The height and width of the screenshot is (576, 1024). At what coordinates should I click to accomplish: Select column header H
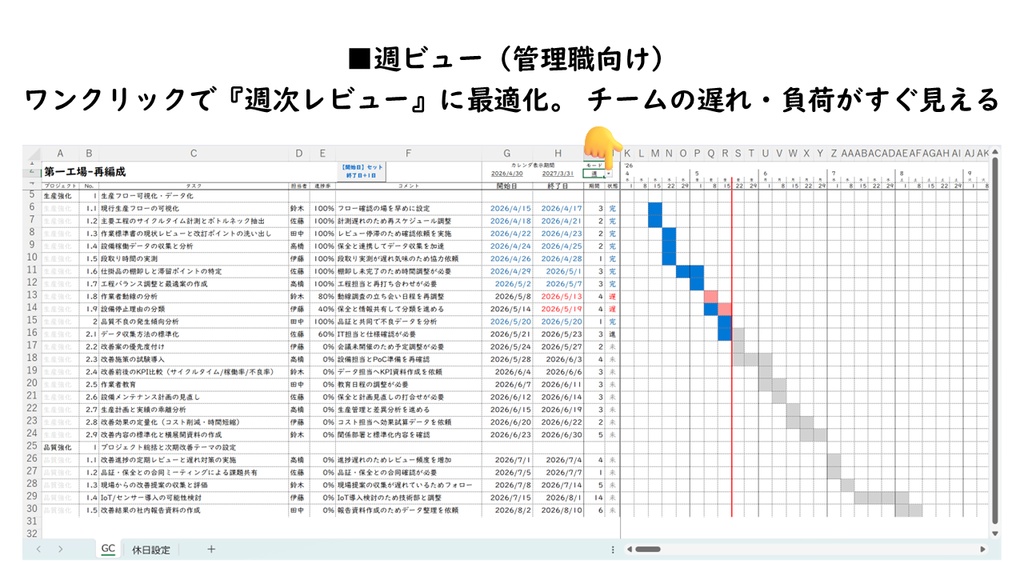[x=558, y=153]
